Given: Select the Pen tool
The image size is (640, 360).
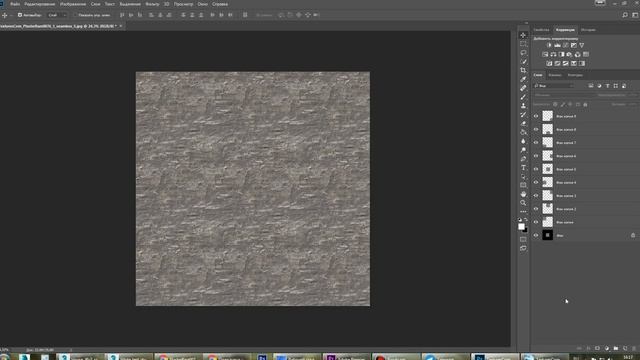Looking at the screenshot, I should point(523,159).
